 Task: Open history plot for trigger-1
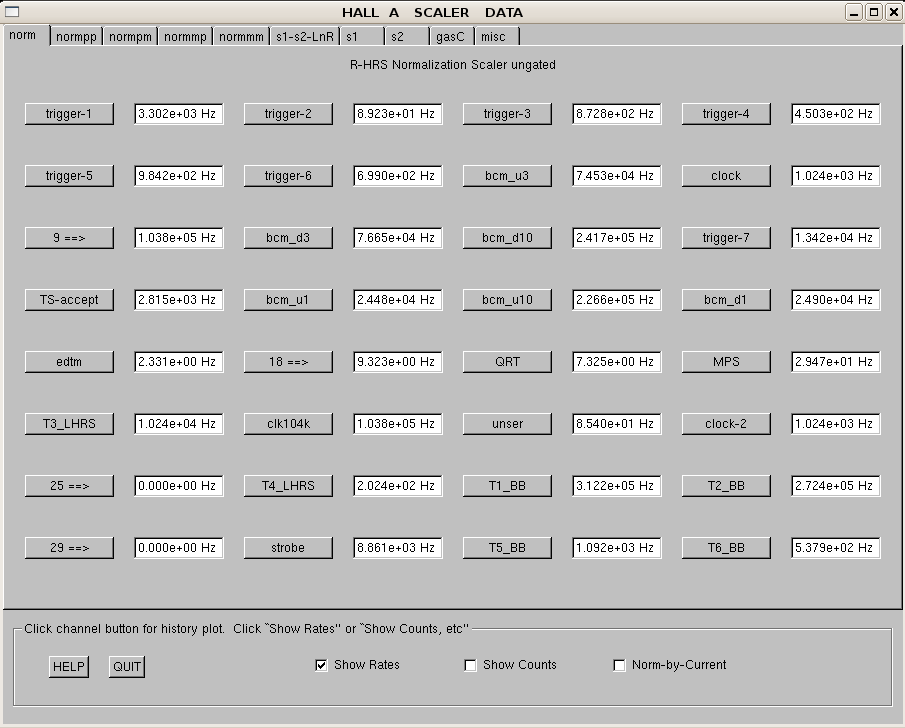click(69, 114)
